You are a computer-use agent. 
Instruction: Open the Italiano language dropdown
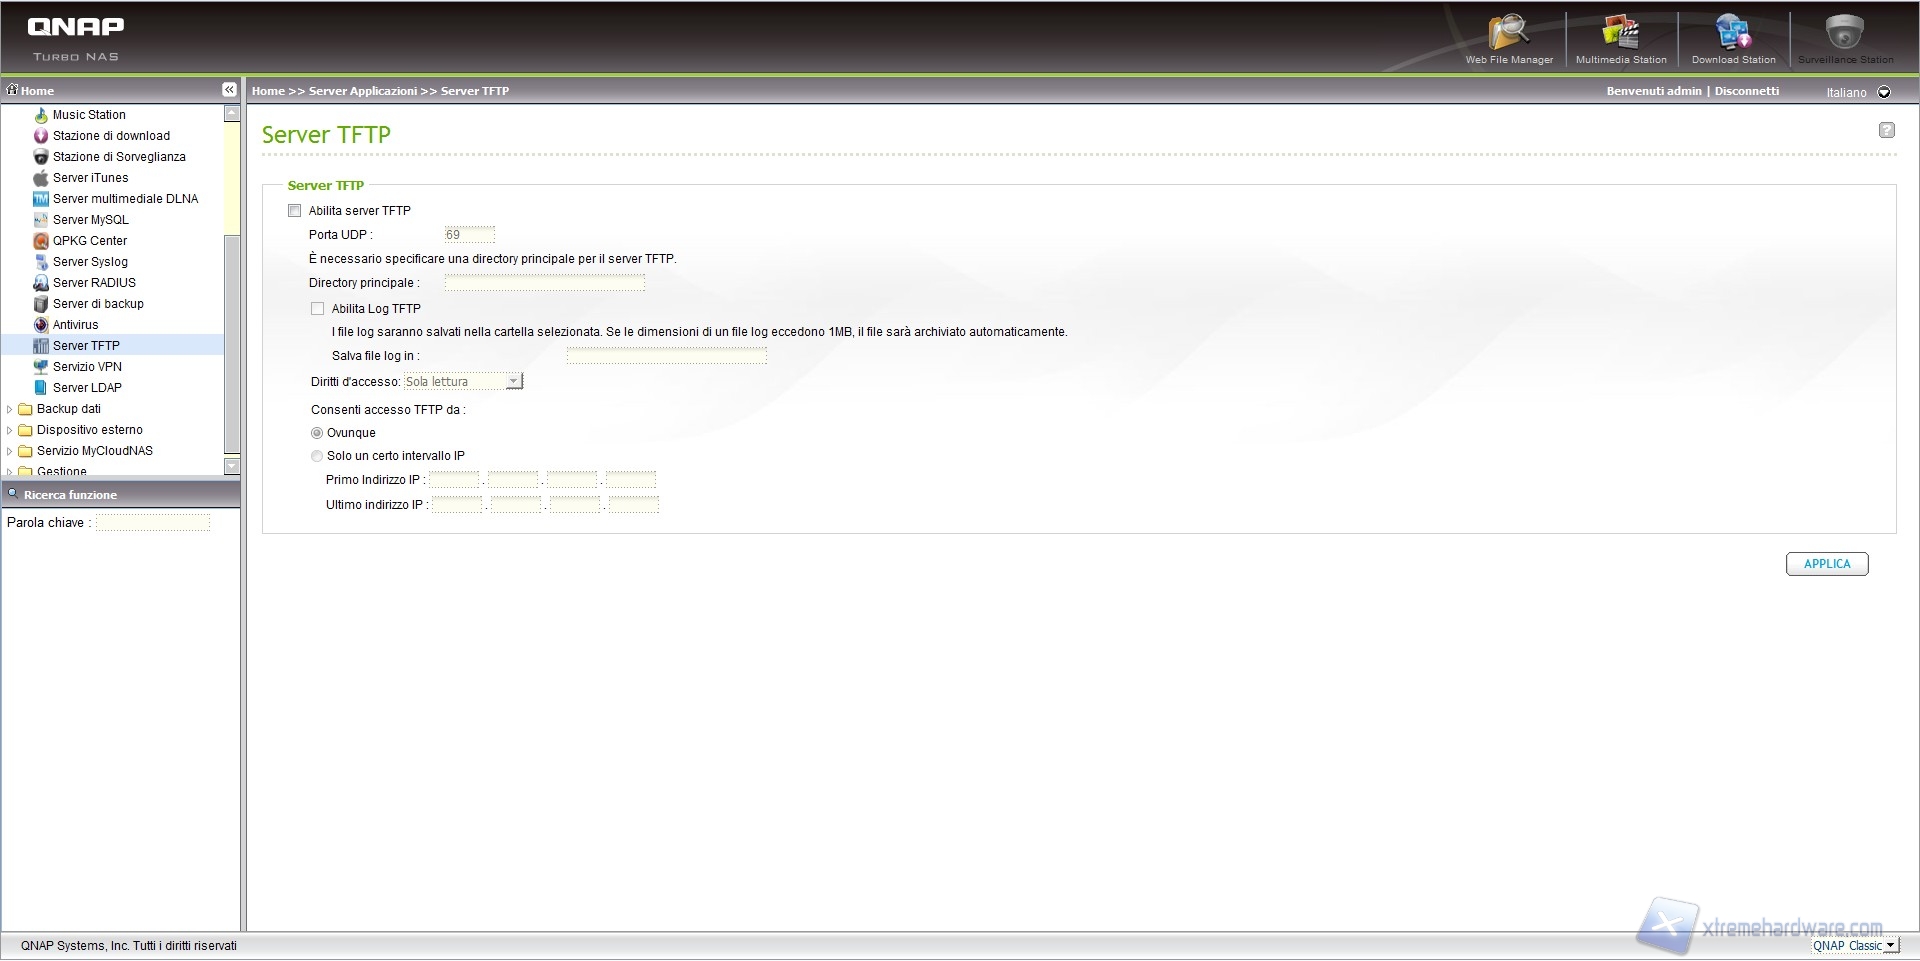[x=1884, y=92]
